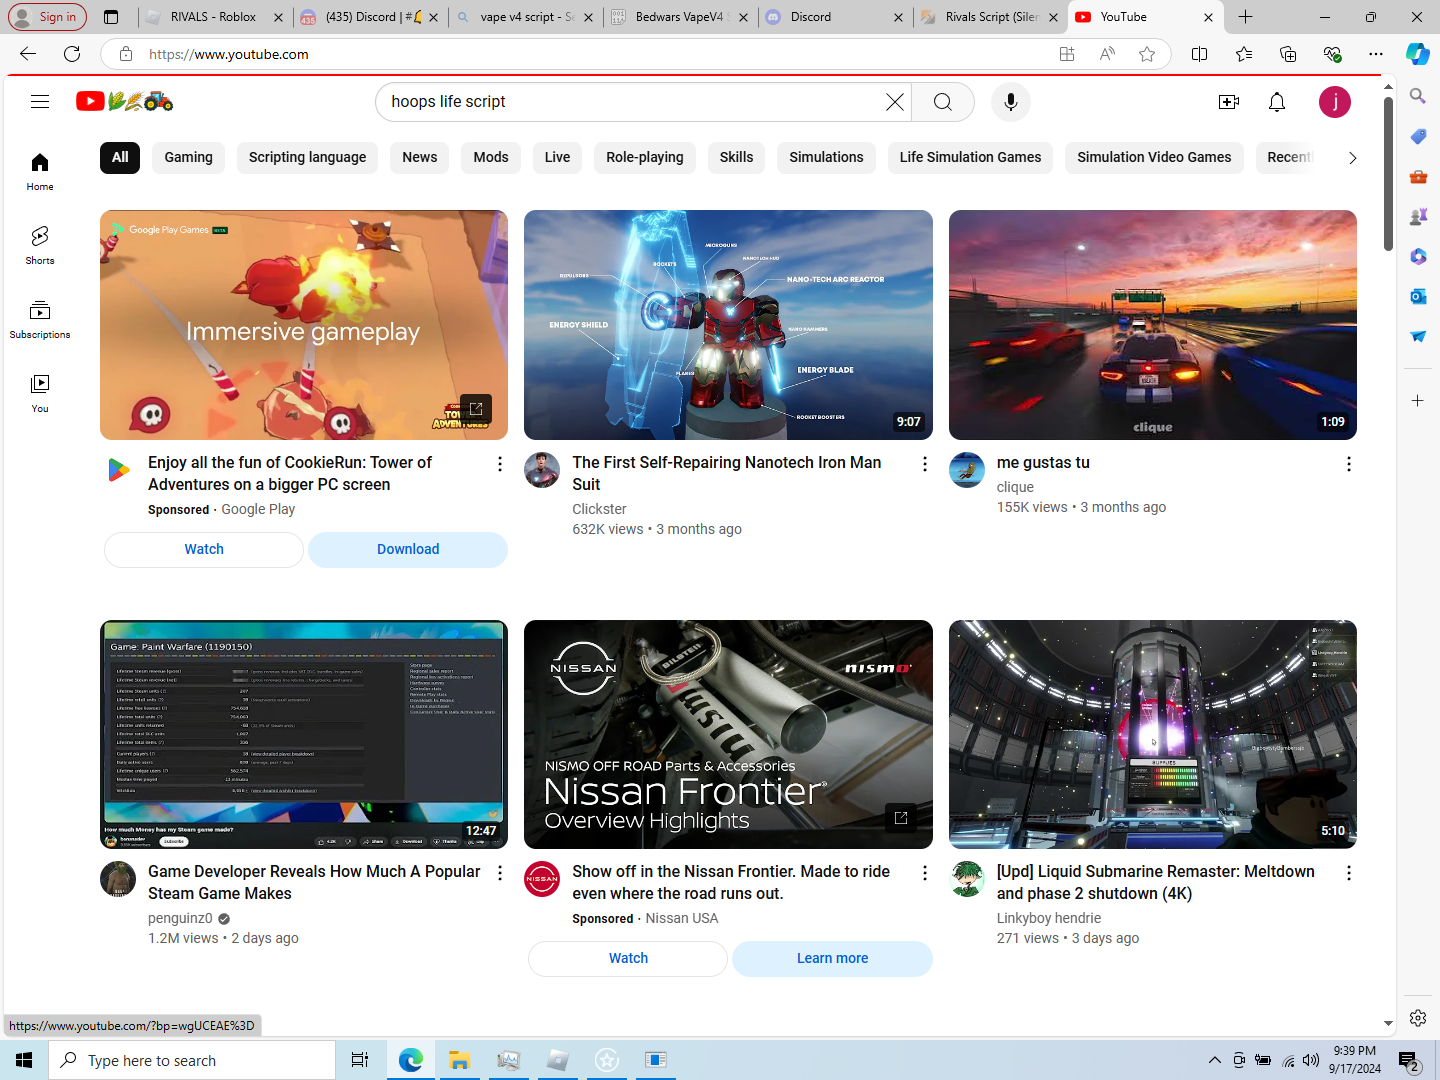Click the search magnifier button
Viewport: 1440px width, 1080px height.
click(943, 102)
